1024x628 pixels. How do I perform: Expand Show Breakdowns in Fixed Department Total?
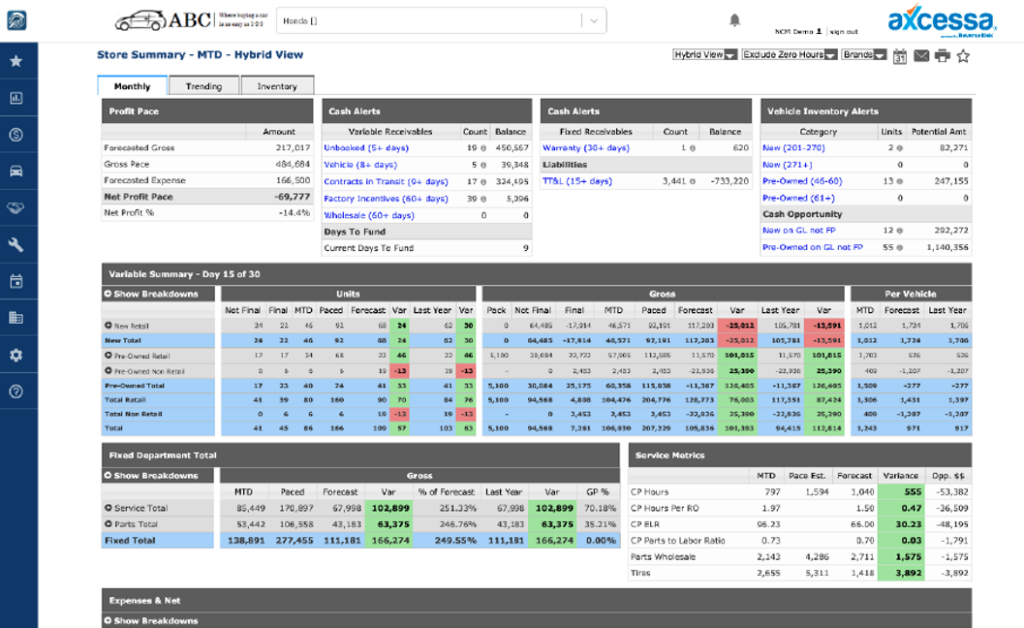152,475
